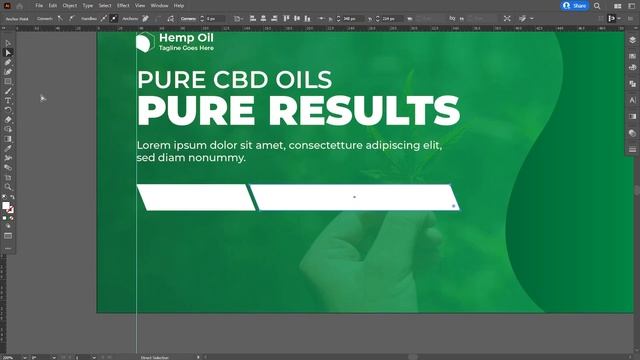Screen dimensions: 640x360
Task: Select the Gradient tool in toolbar
Action: point(8,139)
